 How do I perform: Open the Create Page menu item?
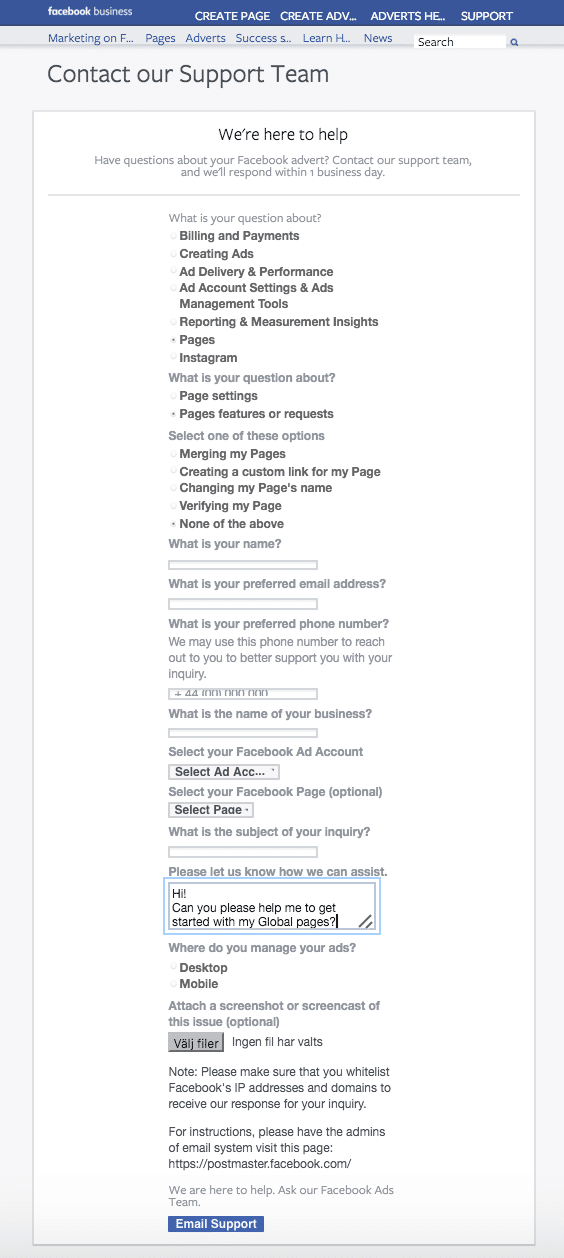click(233, 16)
